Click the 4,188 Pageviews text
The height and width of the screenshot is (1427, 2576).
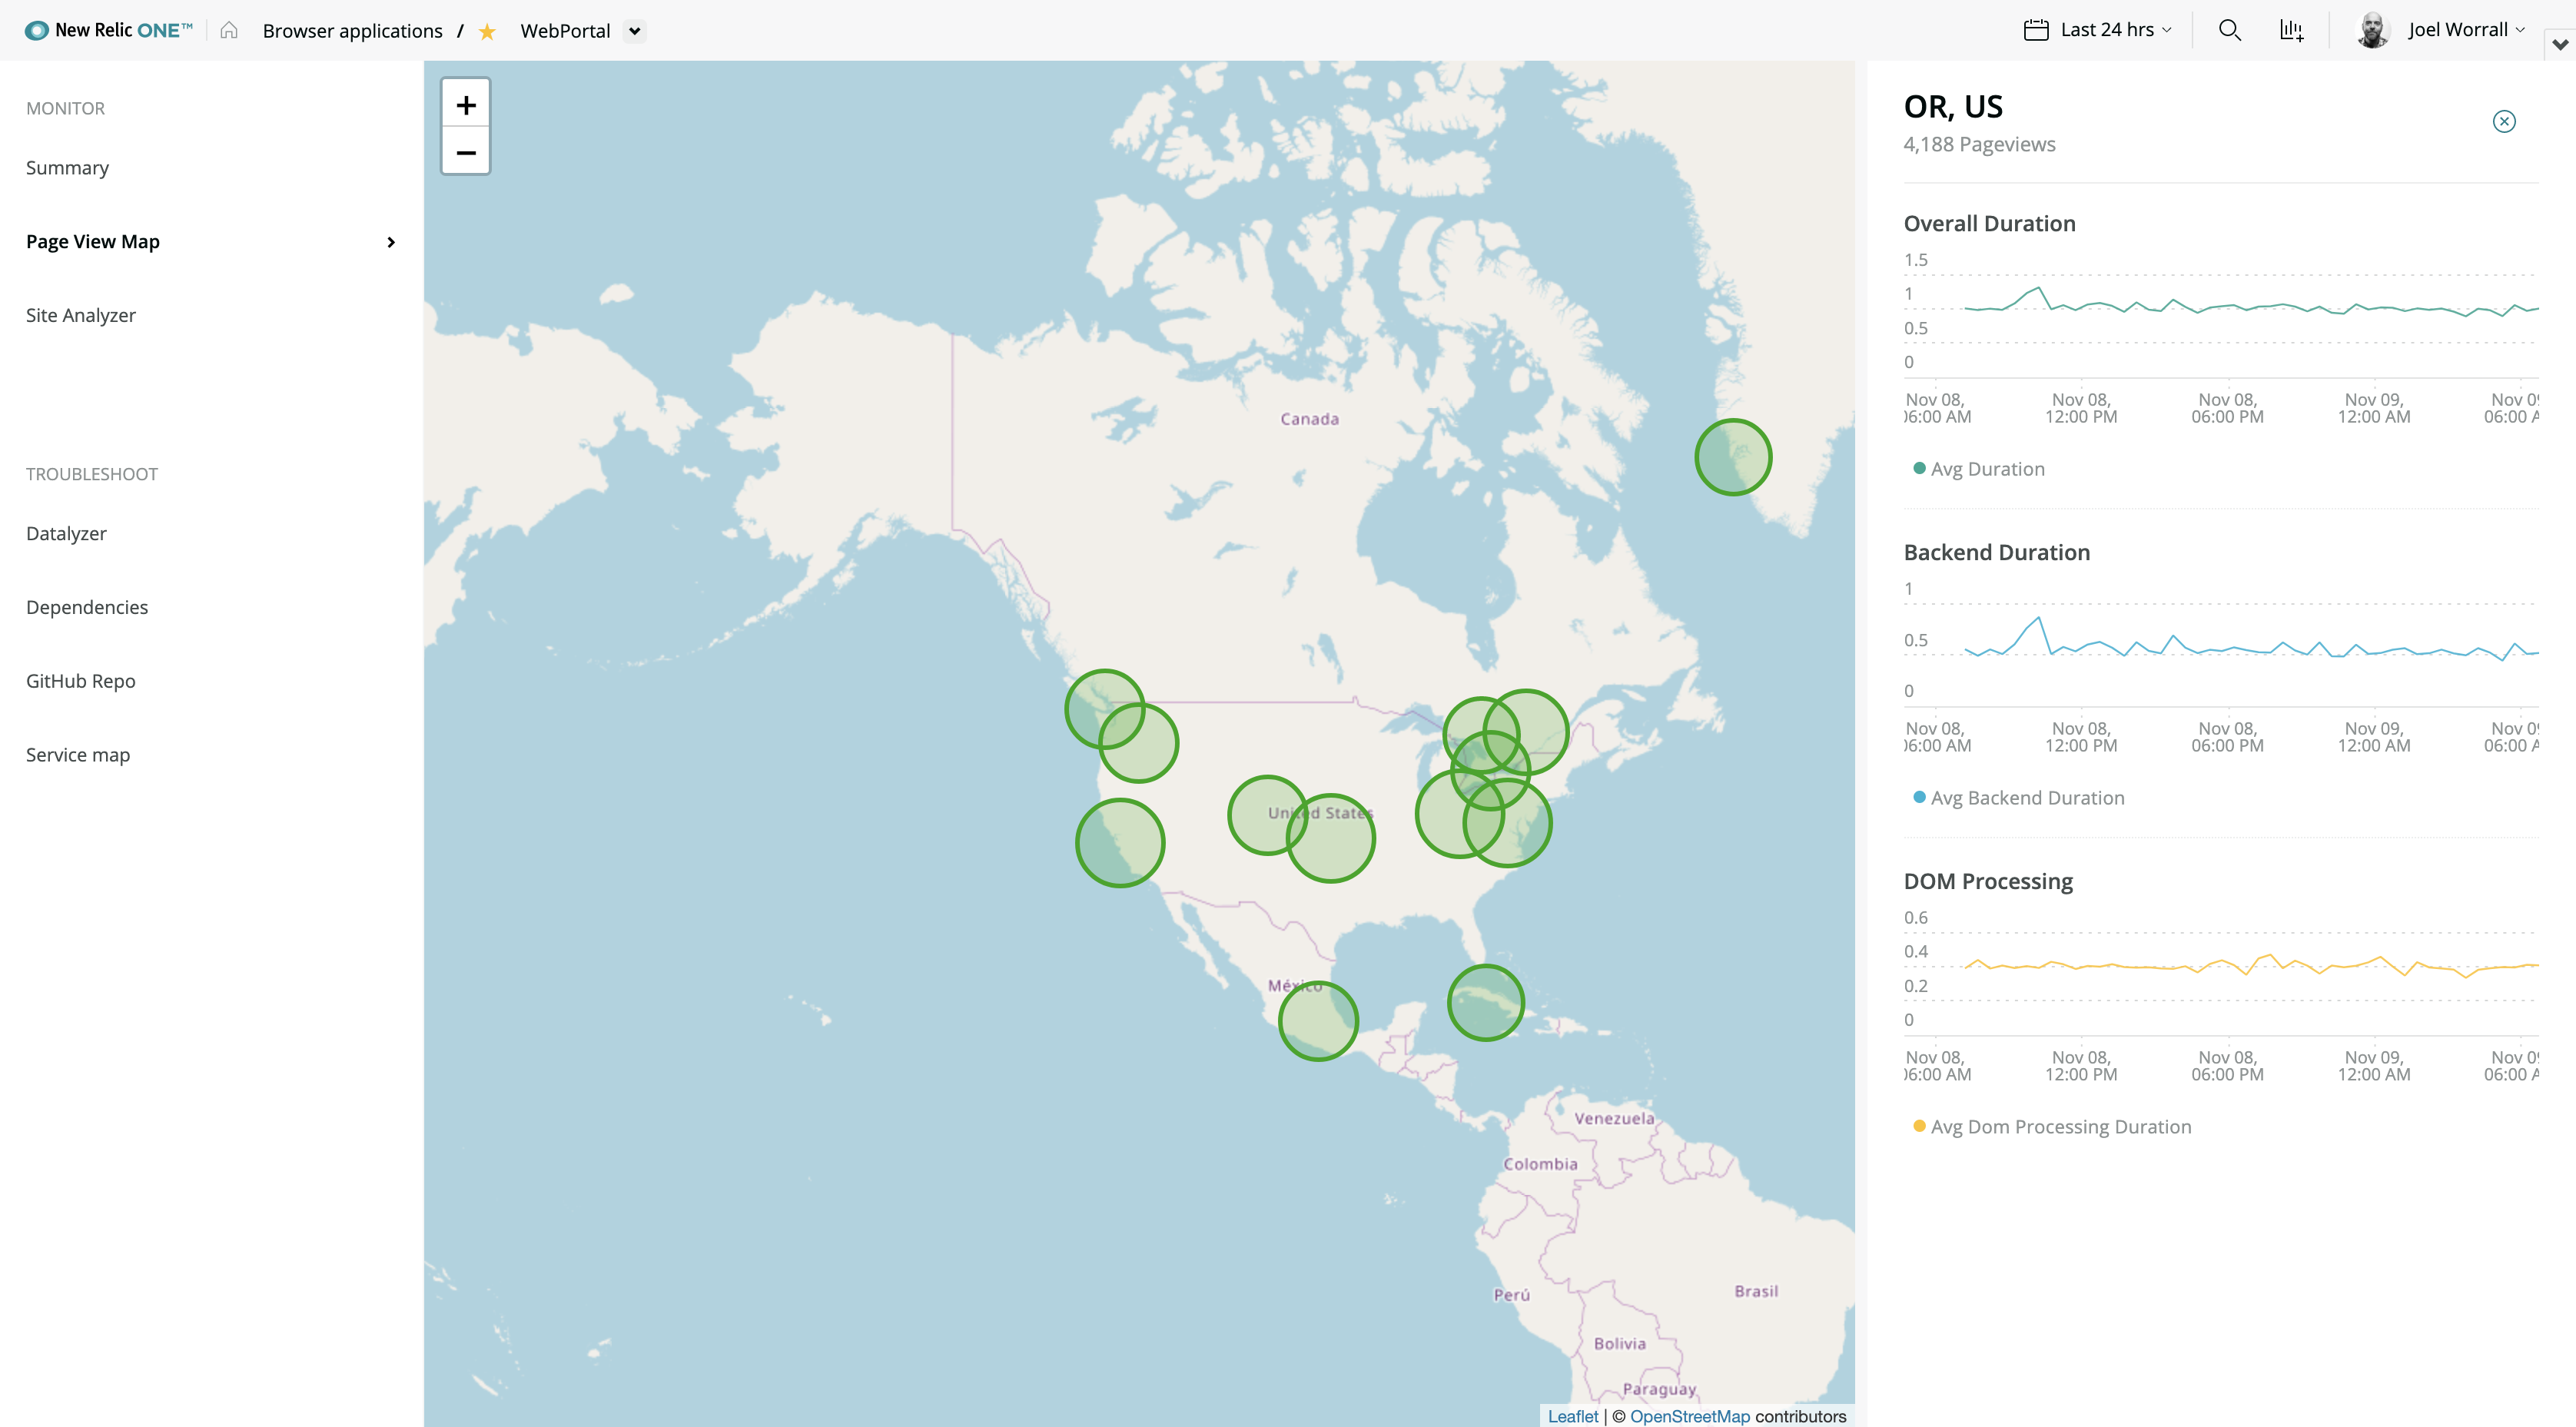click(1979, 144)
